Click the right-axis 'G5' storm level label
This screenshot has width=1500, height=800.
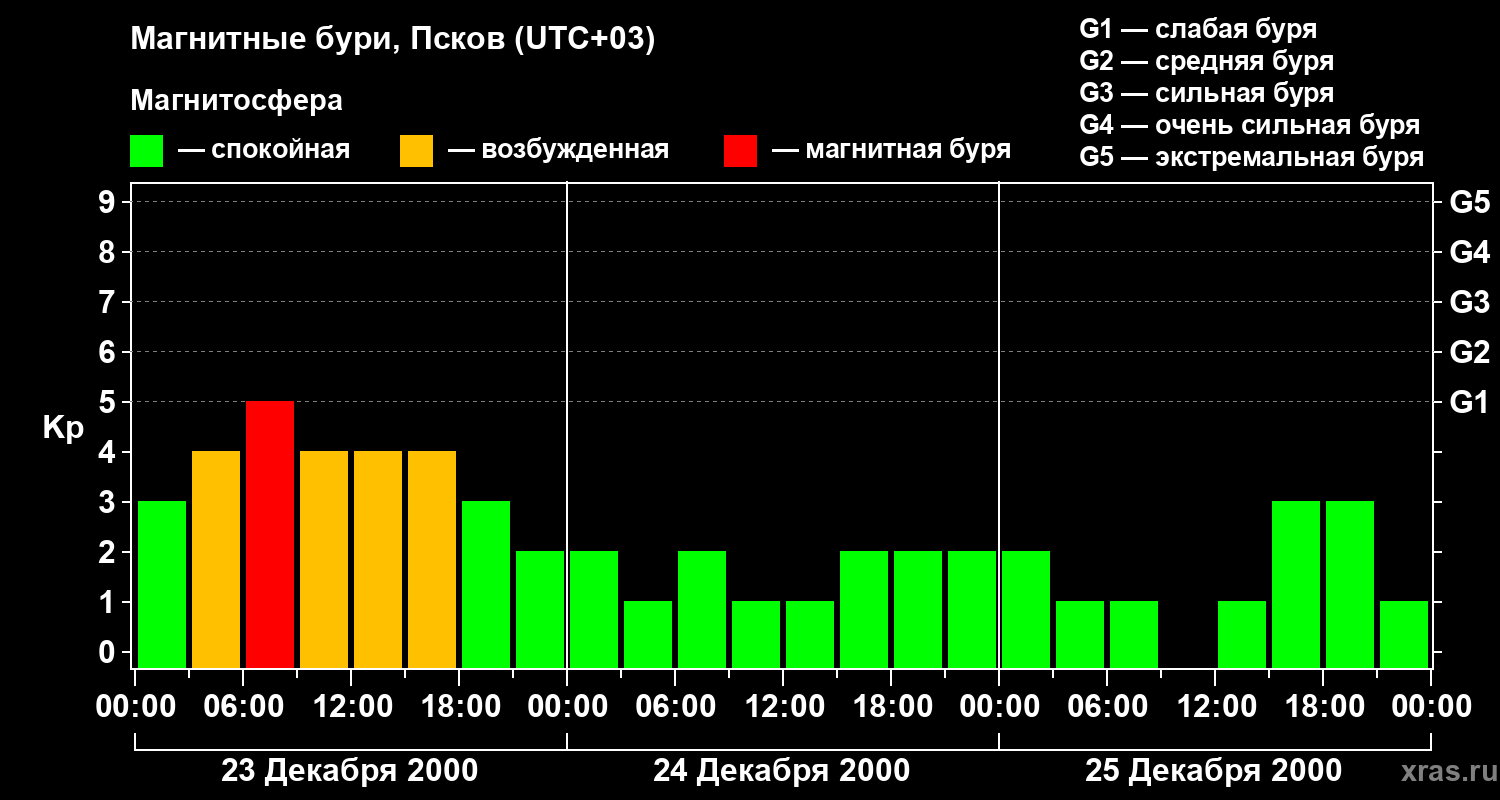(1469, 202)
